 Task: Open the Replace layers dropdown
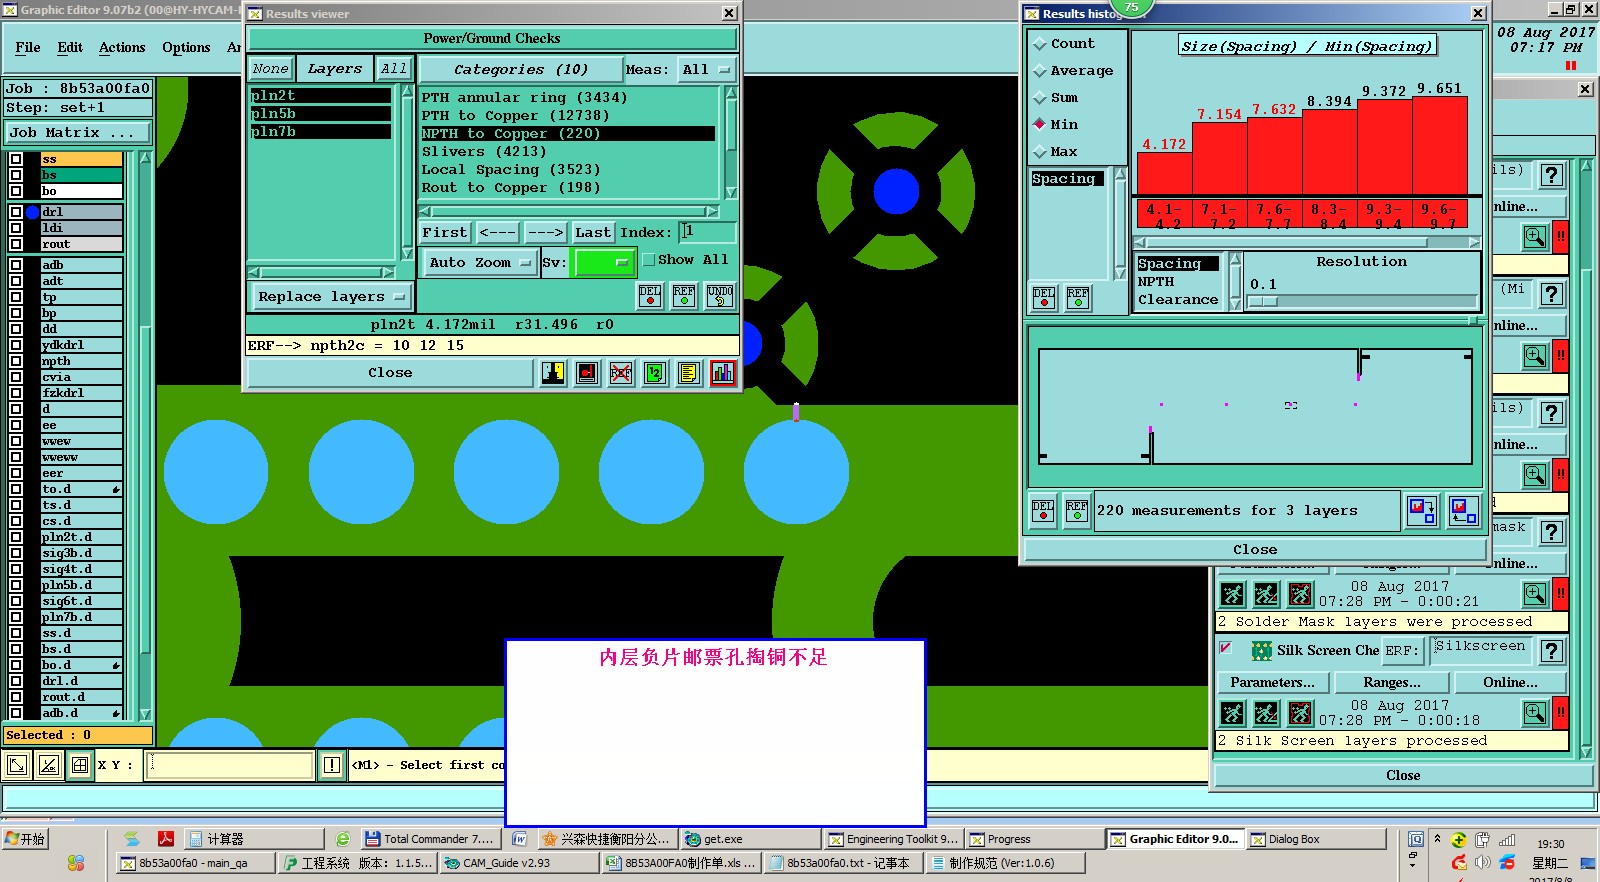pos(330,297)
